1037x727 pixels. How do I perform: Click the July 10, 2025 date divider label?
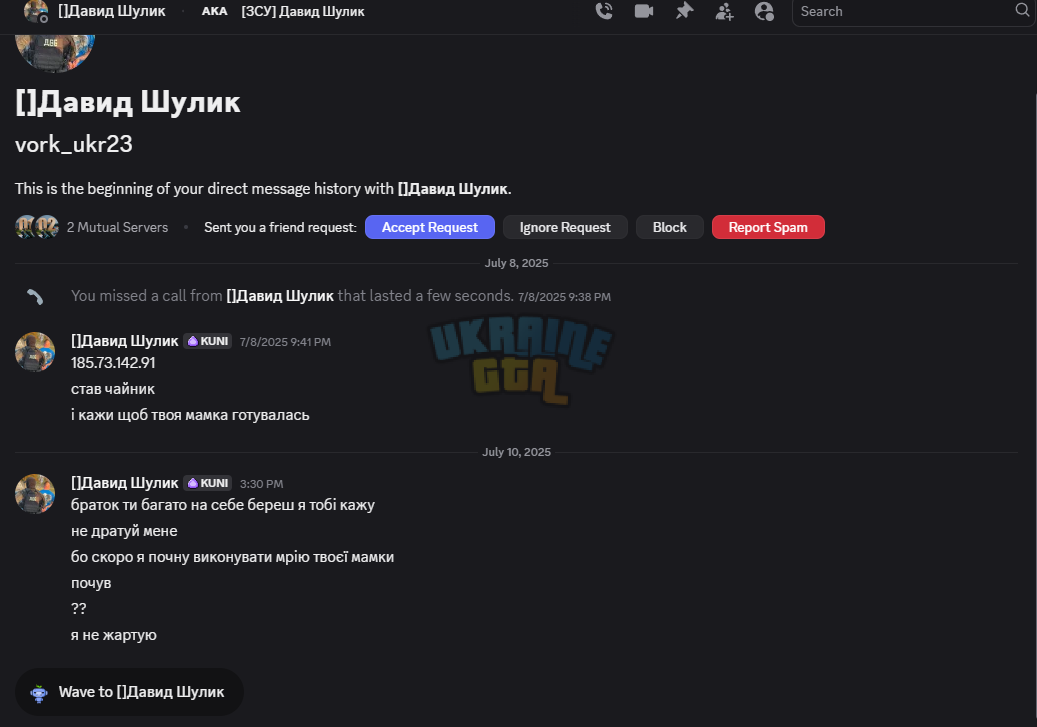[x=517, y=452]
